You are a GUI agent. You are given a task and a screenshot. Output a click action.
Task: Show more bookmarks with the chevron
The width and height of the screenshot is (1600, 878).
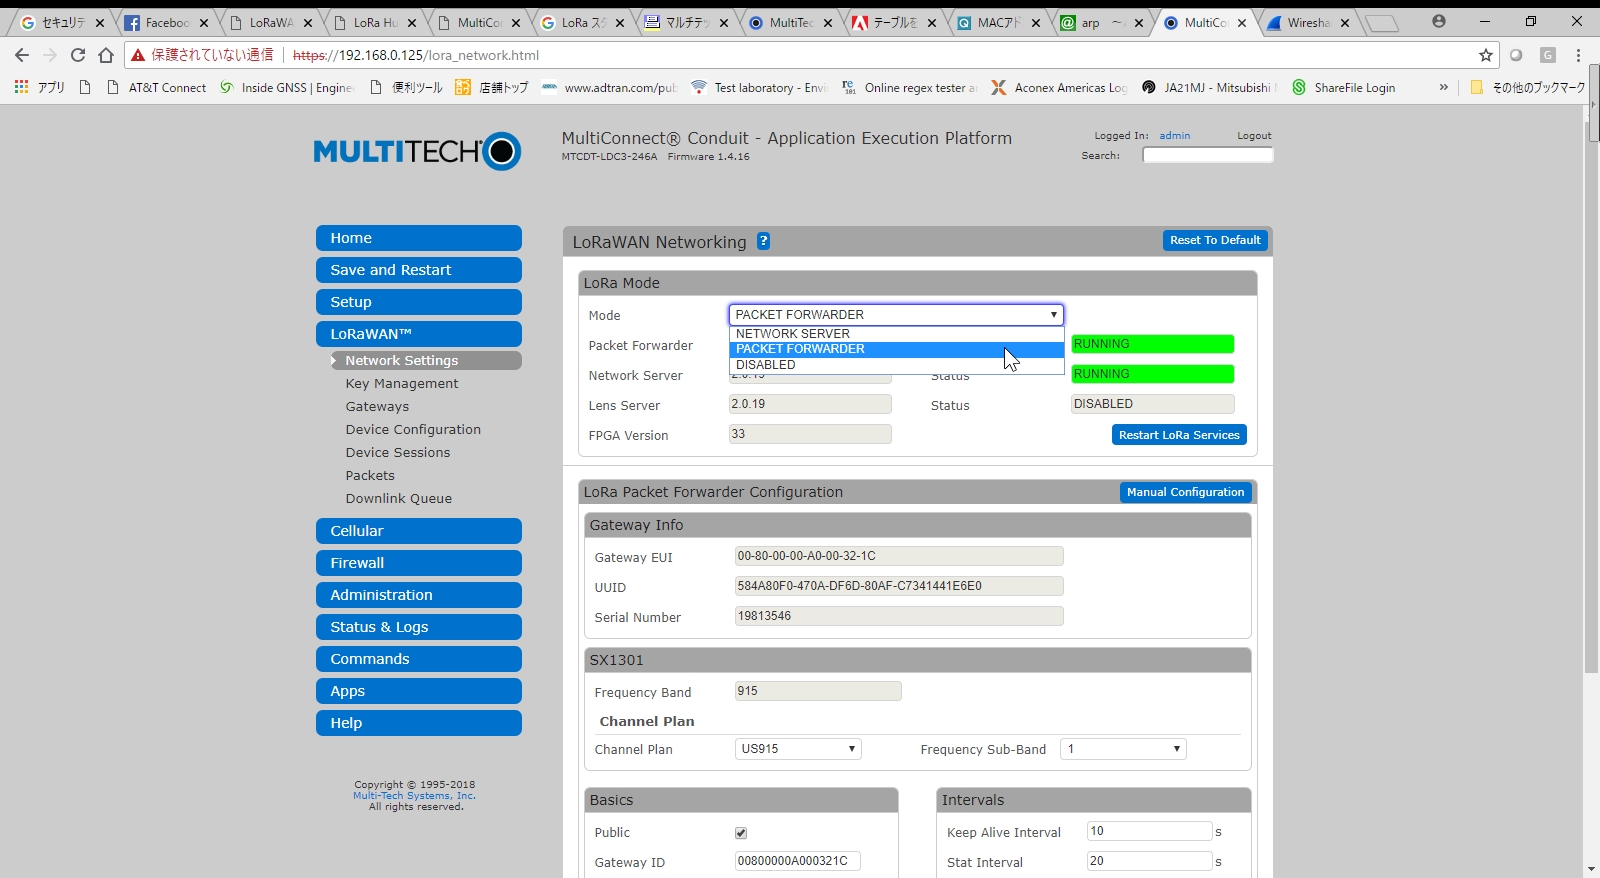(x=1443, y=88)
